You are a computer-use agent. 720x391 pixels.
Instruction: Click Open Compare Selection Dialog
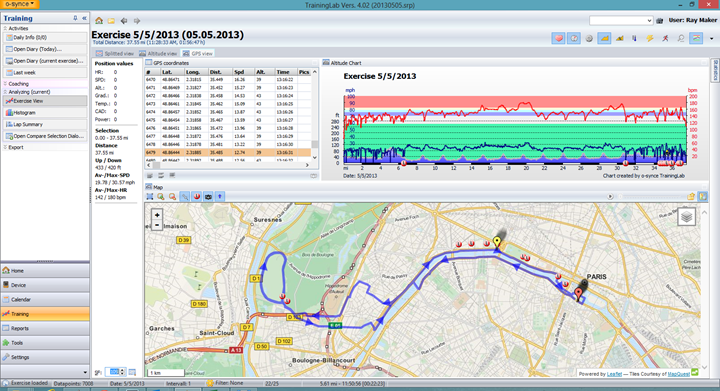click(45, 136)
